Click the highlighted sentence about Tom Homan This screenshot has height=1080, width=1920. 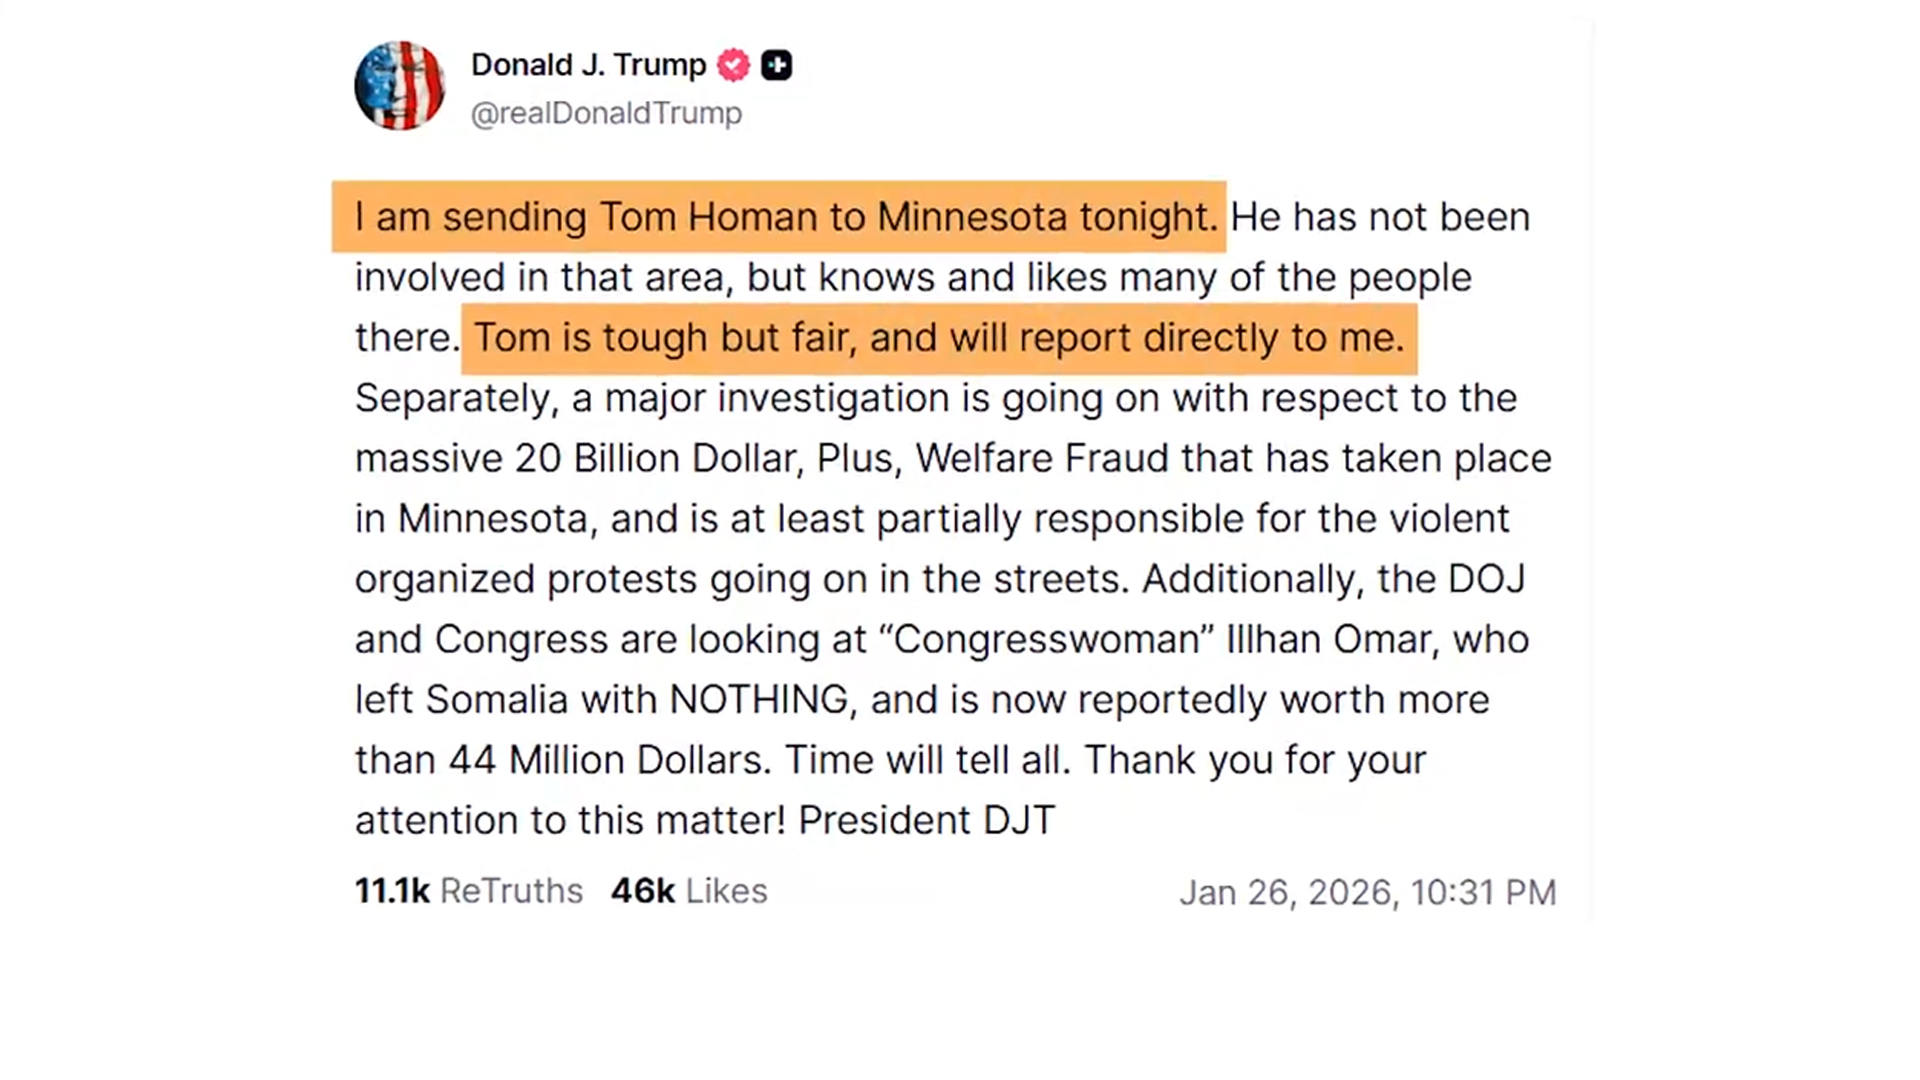pyautogui.click(x=785, y=217)
